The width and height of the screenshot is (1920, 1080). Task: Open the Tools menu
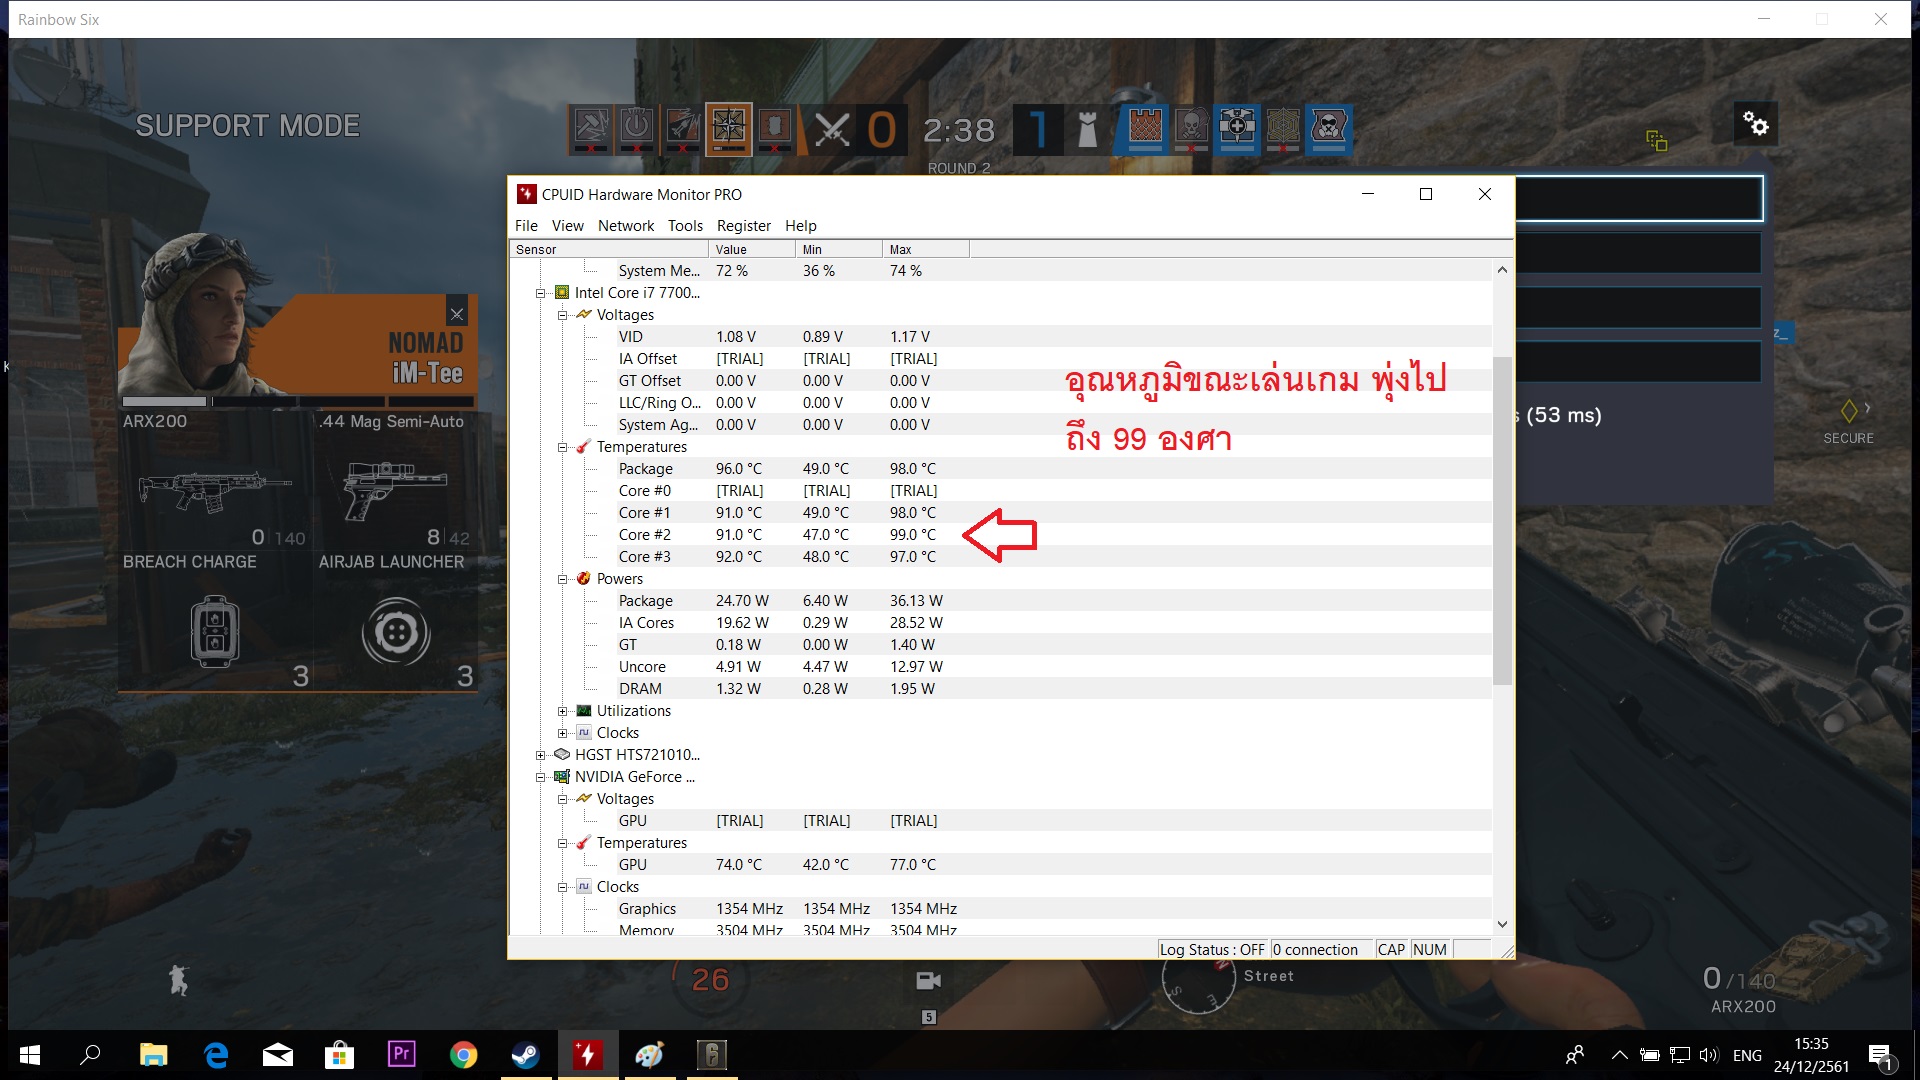click(685, 226)
